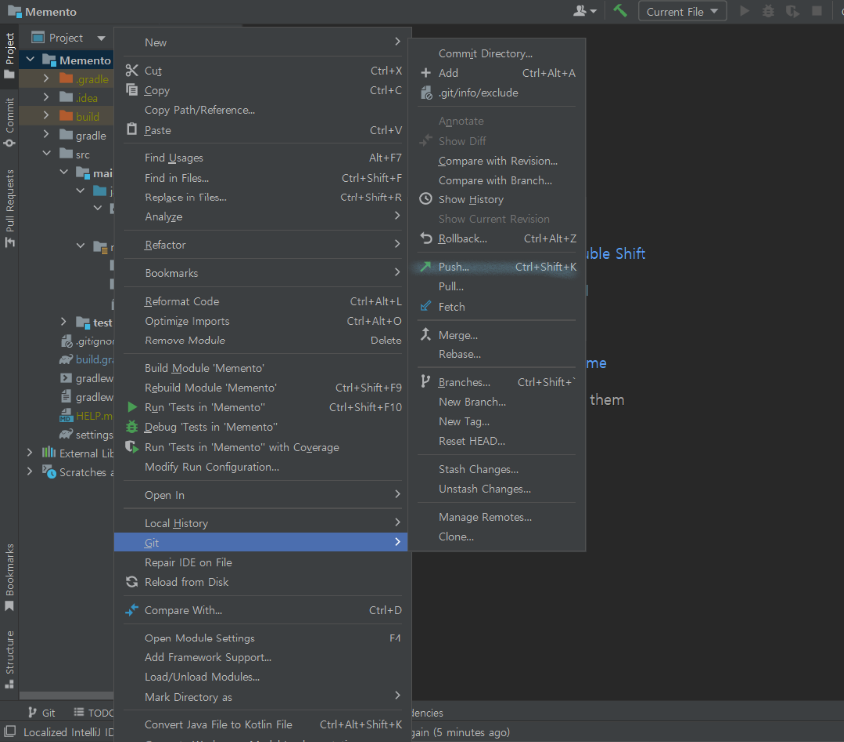Viewport: 844px width, 742px height.
Task: Open the Bookmarks sidebar tab
Action: point(9,577)
